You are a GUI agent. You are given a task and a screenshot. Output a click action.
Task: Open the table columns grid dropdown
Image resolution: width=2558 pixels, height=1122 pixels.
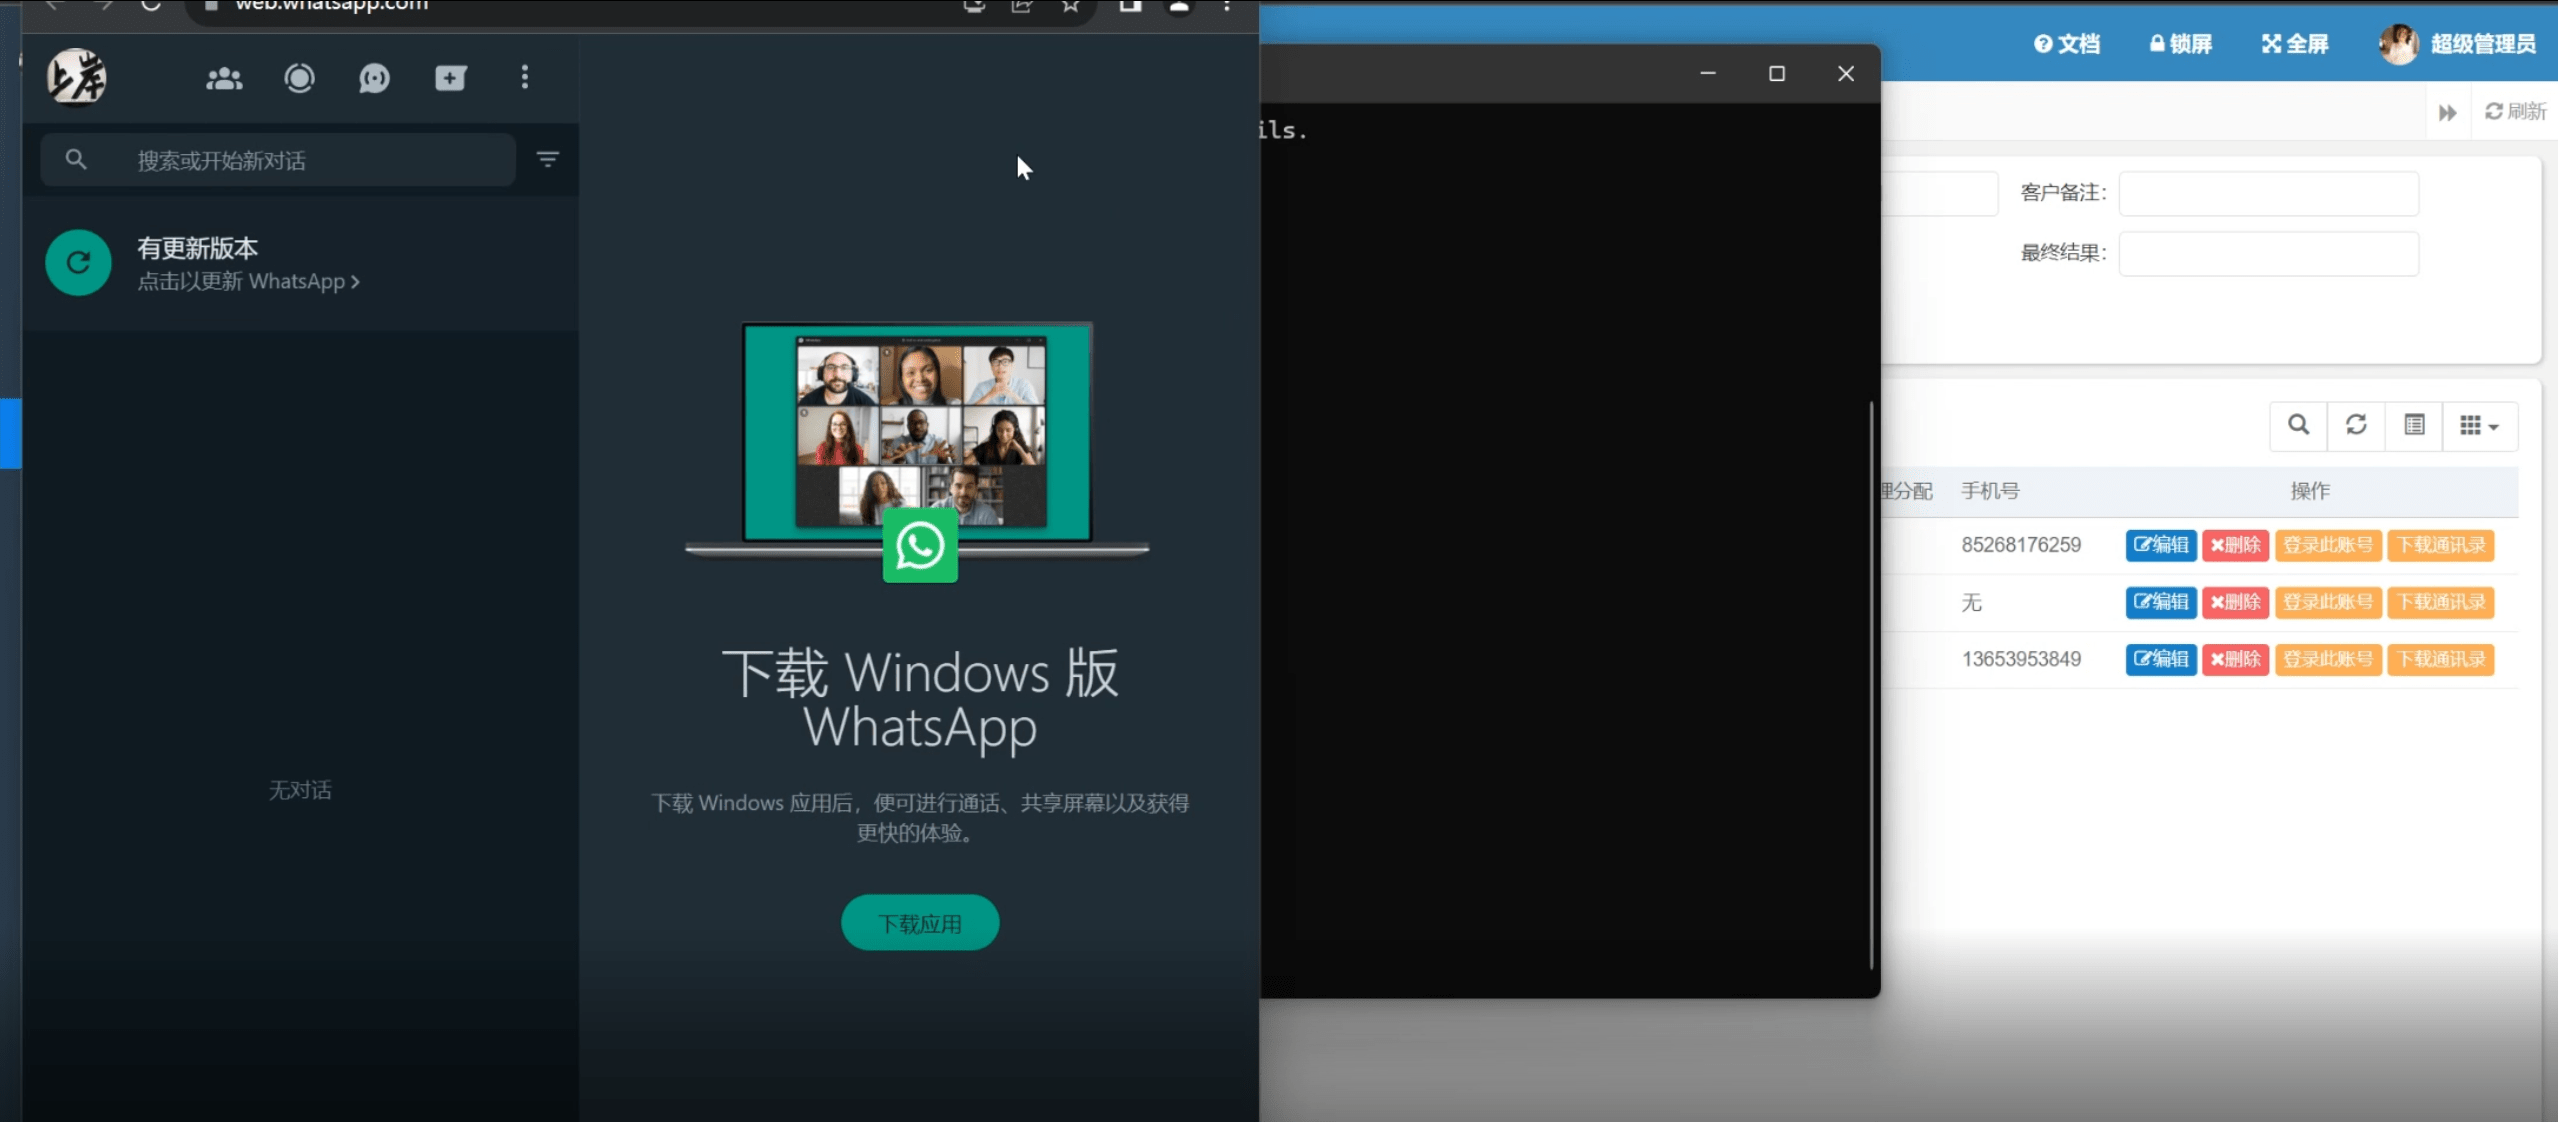click(x=2479, y=426)
